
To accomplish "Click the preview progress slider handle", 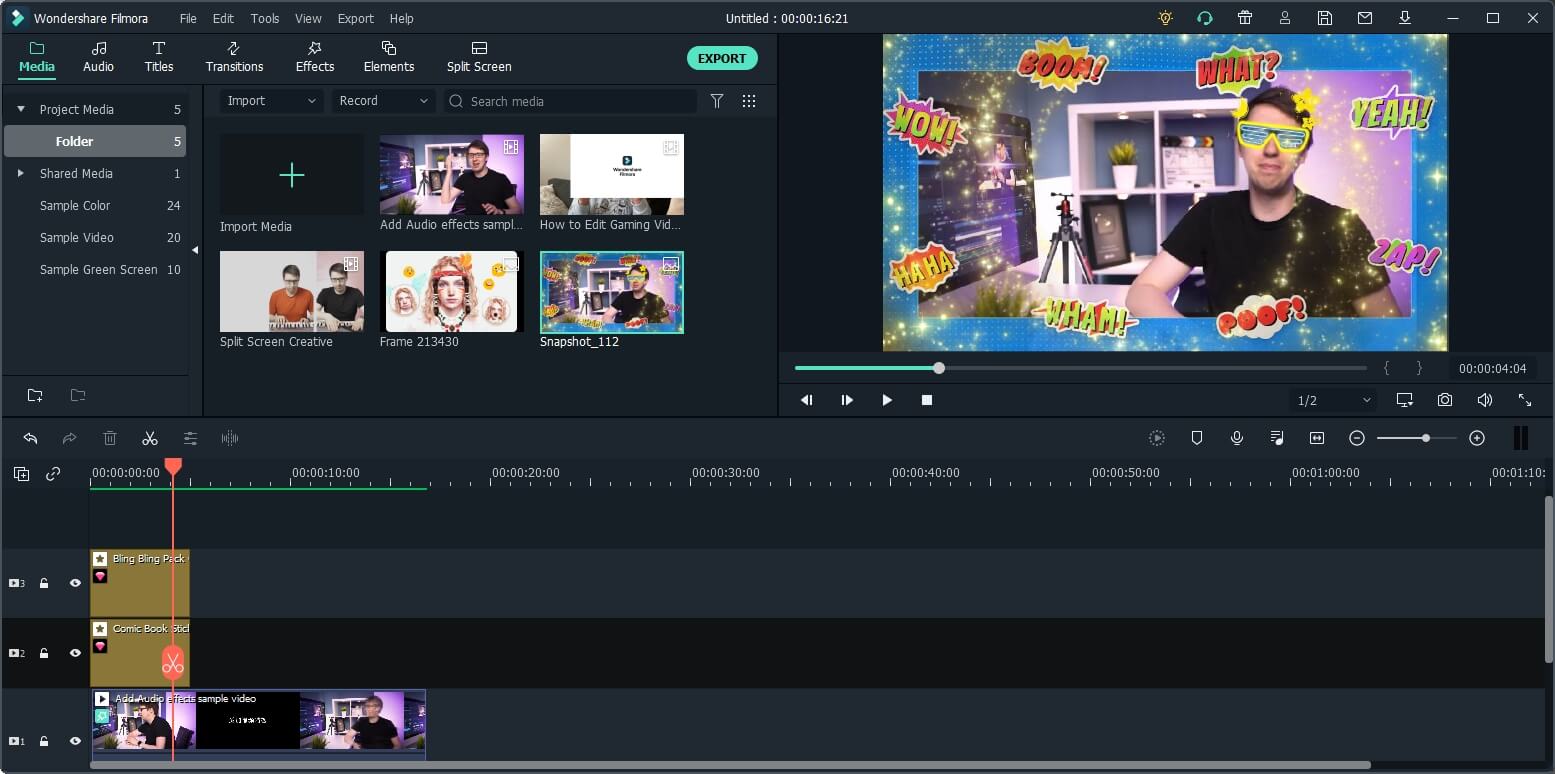I will pos(939,368).
